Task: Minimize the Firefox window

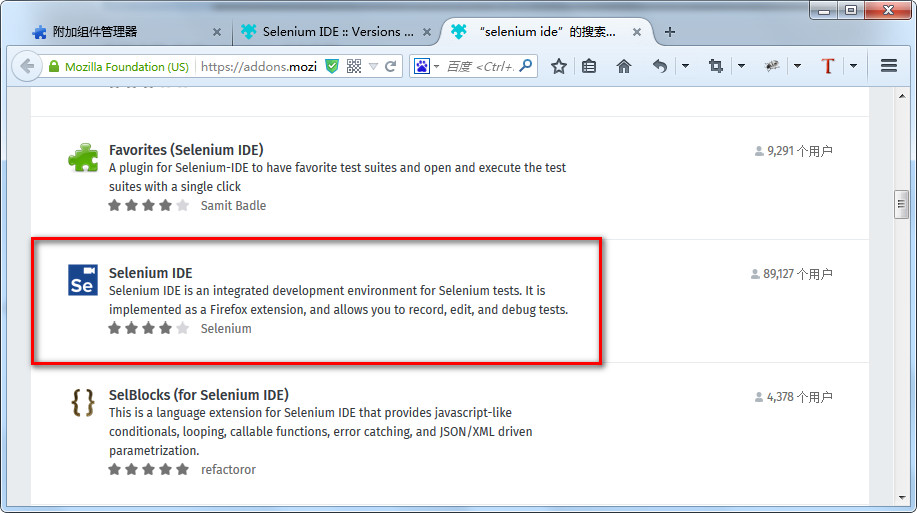Action: click(x=825, y=11)
